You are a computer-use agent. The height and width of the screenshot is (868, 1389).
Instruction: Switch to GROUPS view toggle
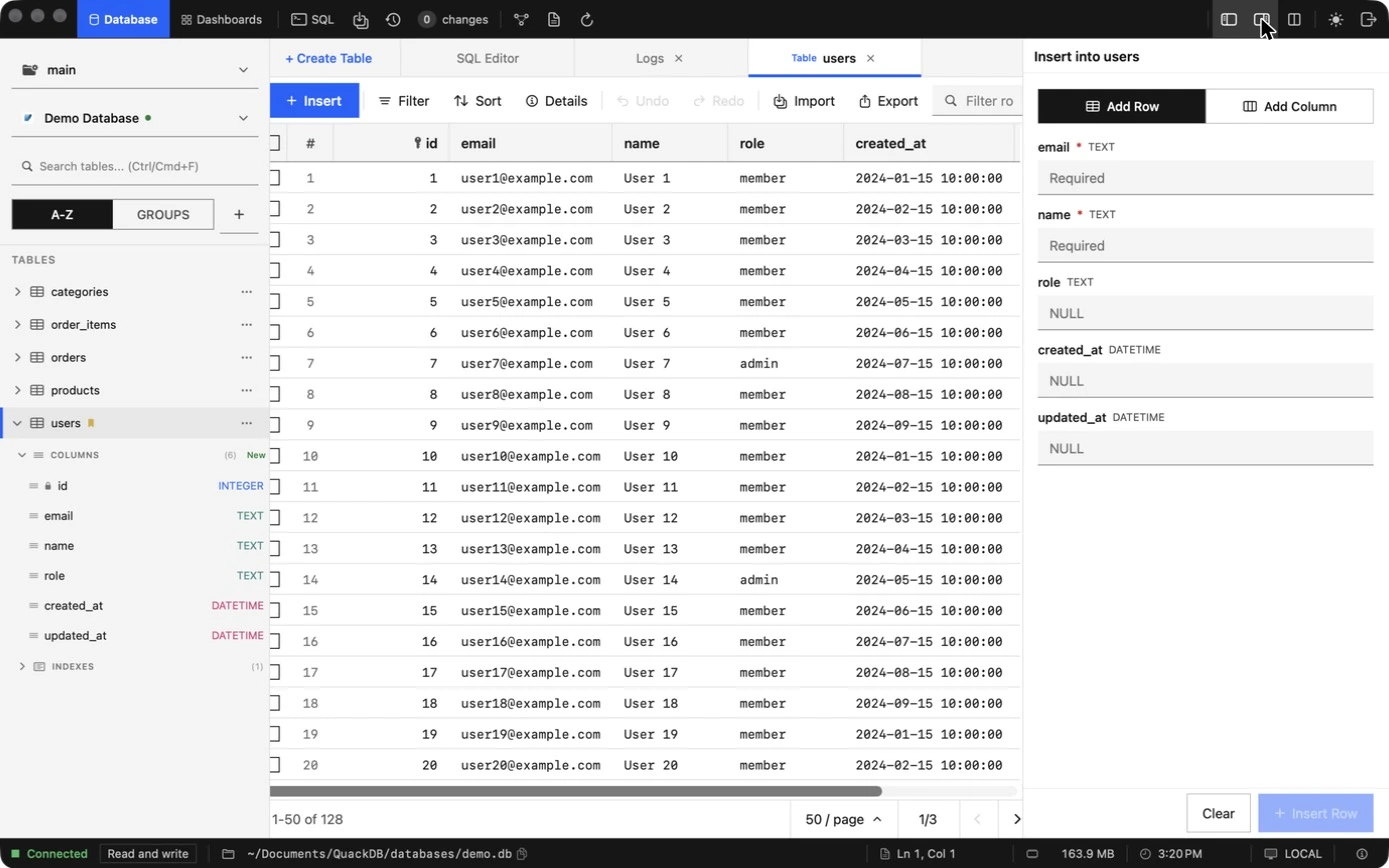click(x=163, y=214)
